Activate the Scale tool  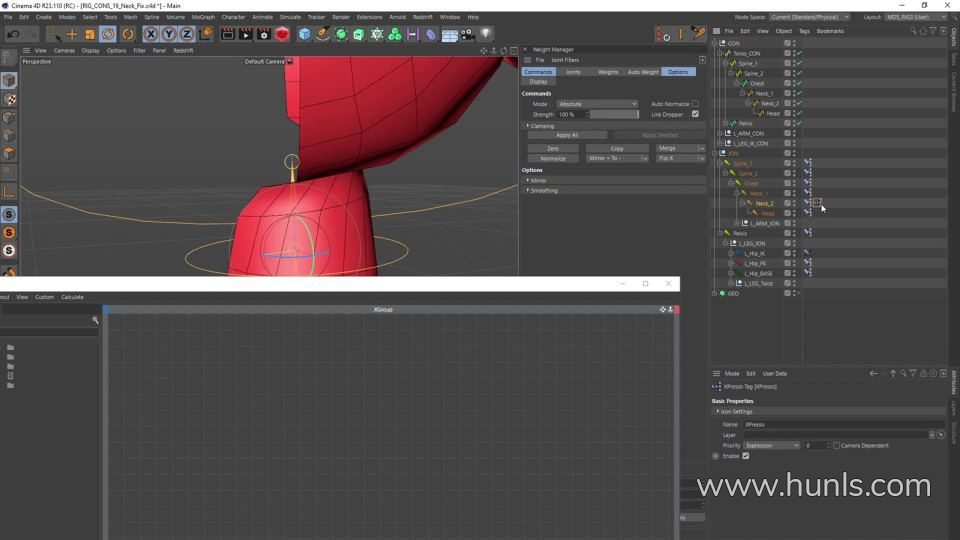[90, 34]
